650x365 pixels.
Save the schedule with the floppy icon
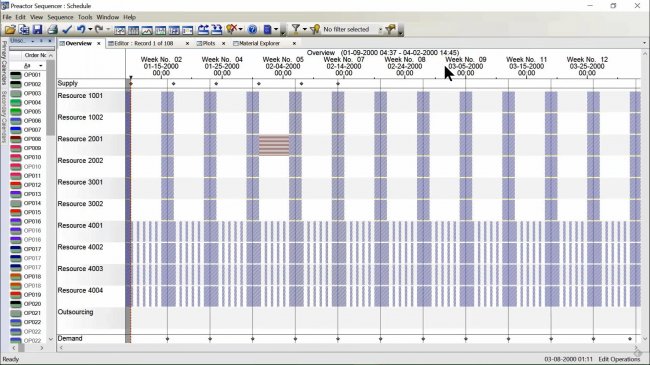pos(37,29)
